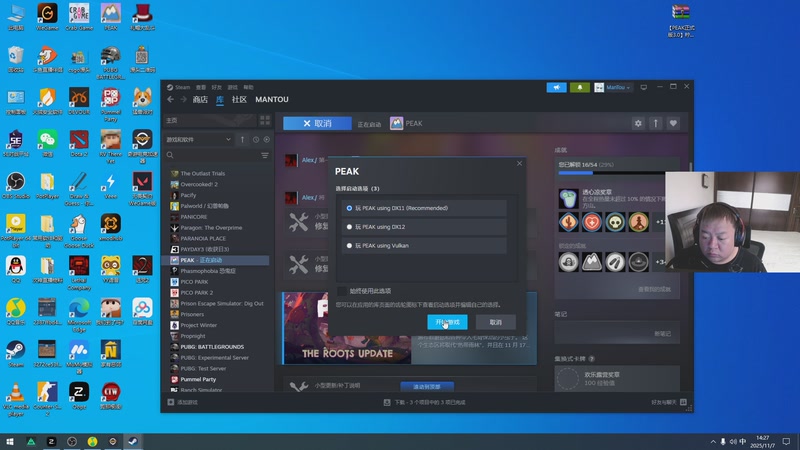The image size is (800, 450).
Task: Open the 好友 friends menu
Action: (x=217, y=87)
